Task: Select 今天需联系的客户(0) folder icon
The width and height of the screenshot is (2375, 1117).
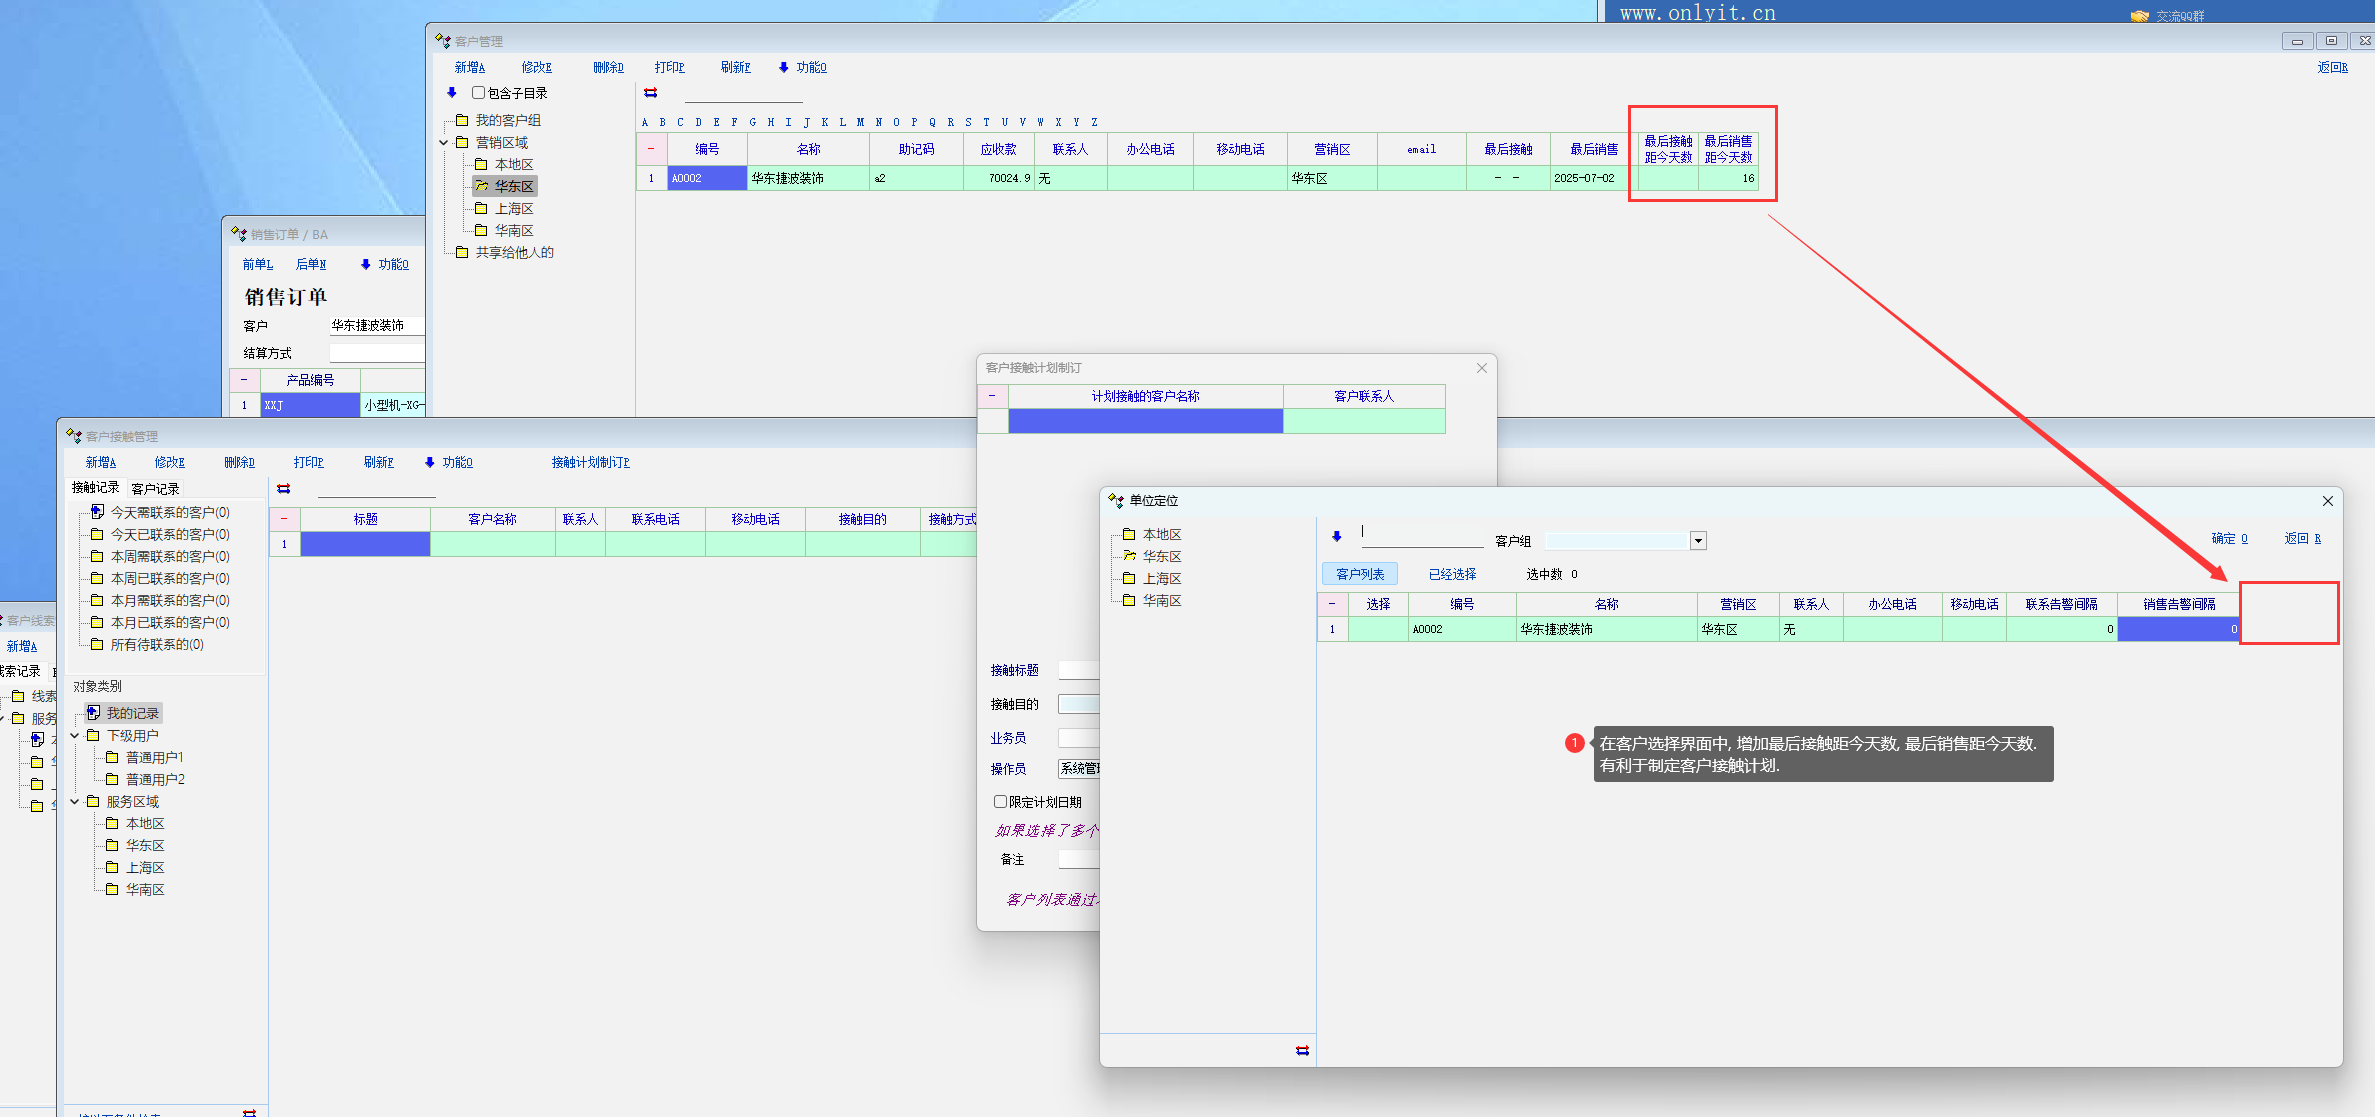Action: (x=97, y=512)
